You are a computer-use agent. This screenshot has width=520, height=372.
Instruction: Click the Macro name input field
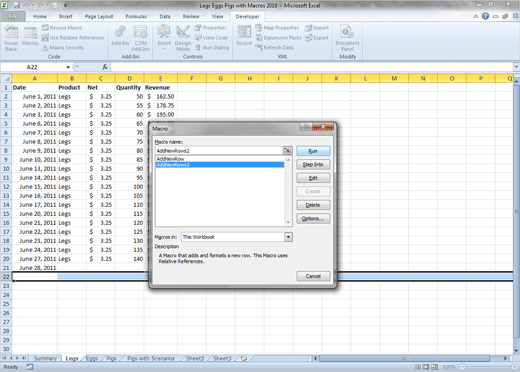[x=219, y=151]
